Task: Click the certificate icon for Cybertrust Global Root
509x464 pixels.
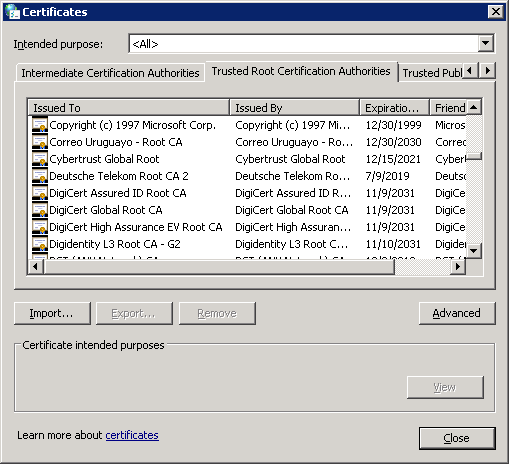Action: coord(40,159)
